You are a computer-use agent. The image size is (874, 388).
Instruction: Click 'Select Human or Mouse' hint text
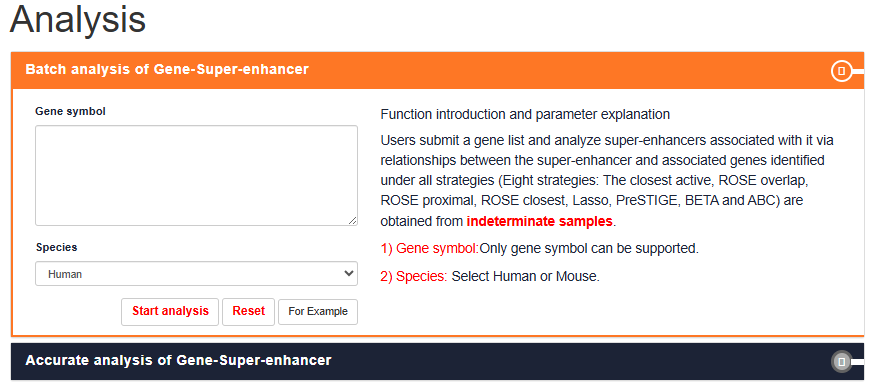pyautogui.click(x=526, y=277)
